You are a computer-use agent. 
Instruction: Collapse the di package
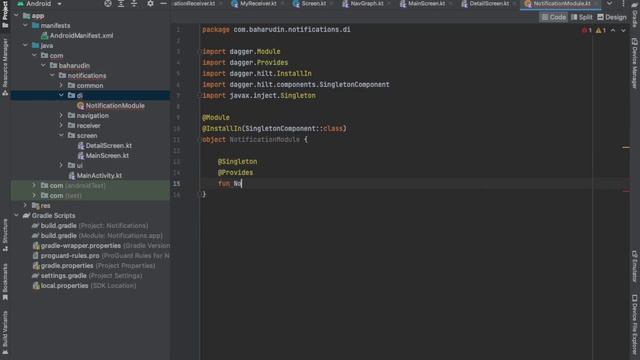pos(61,96)
